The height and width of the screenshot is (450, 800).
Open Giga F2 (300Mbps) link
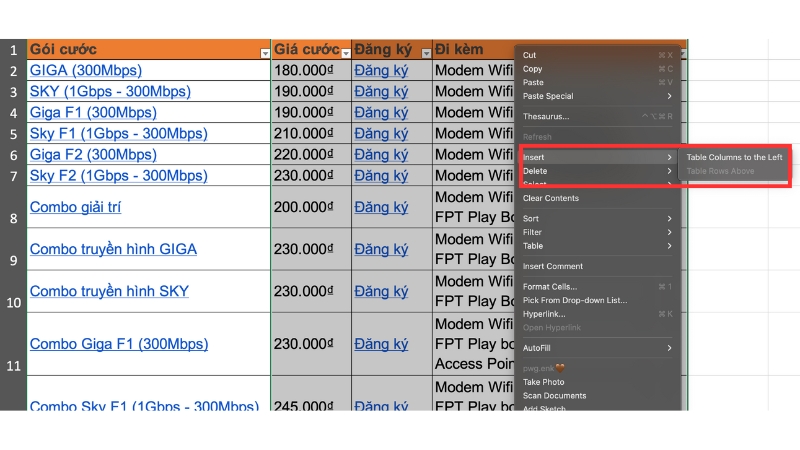93,155
